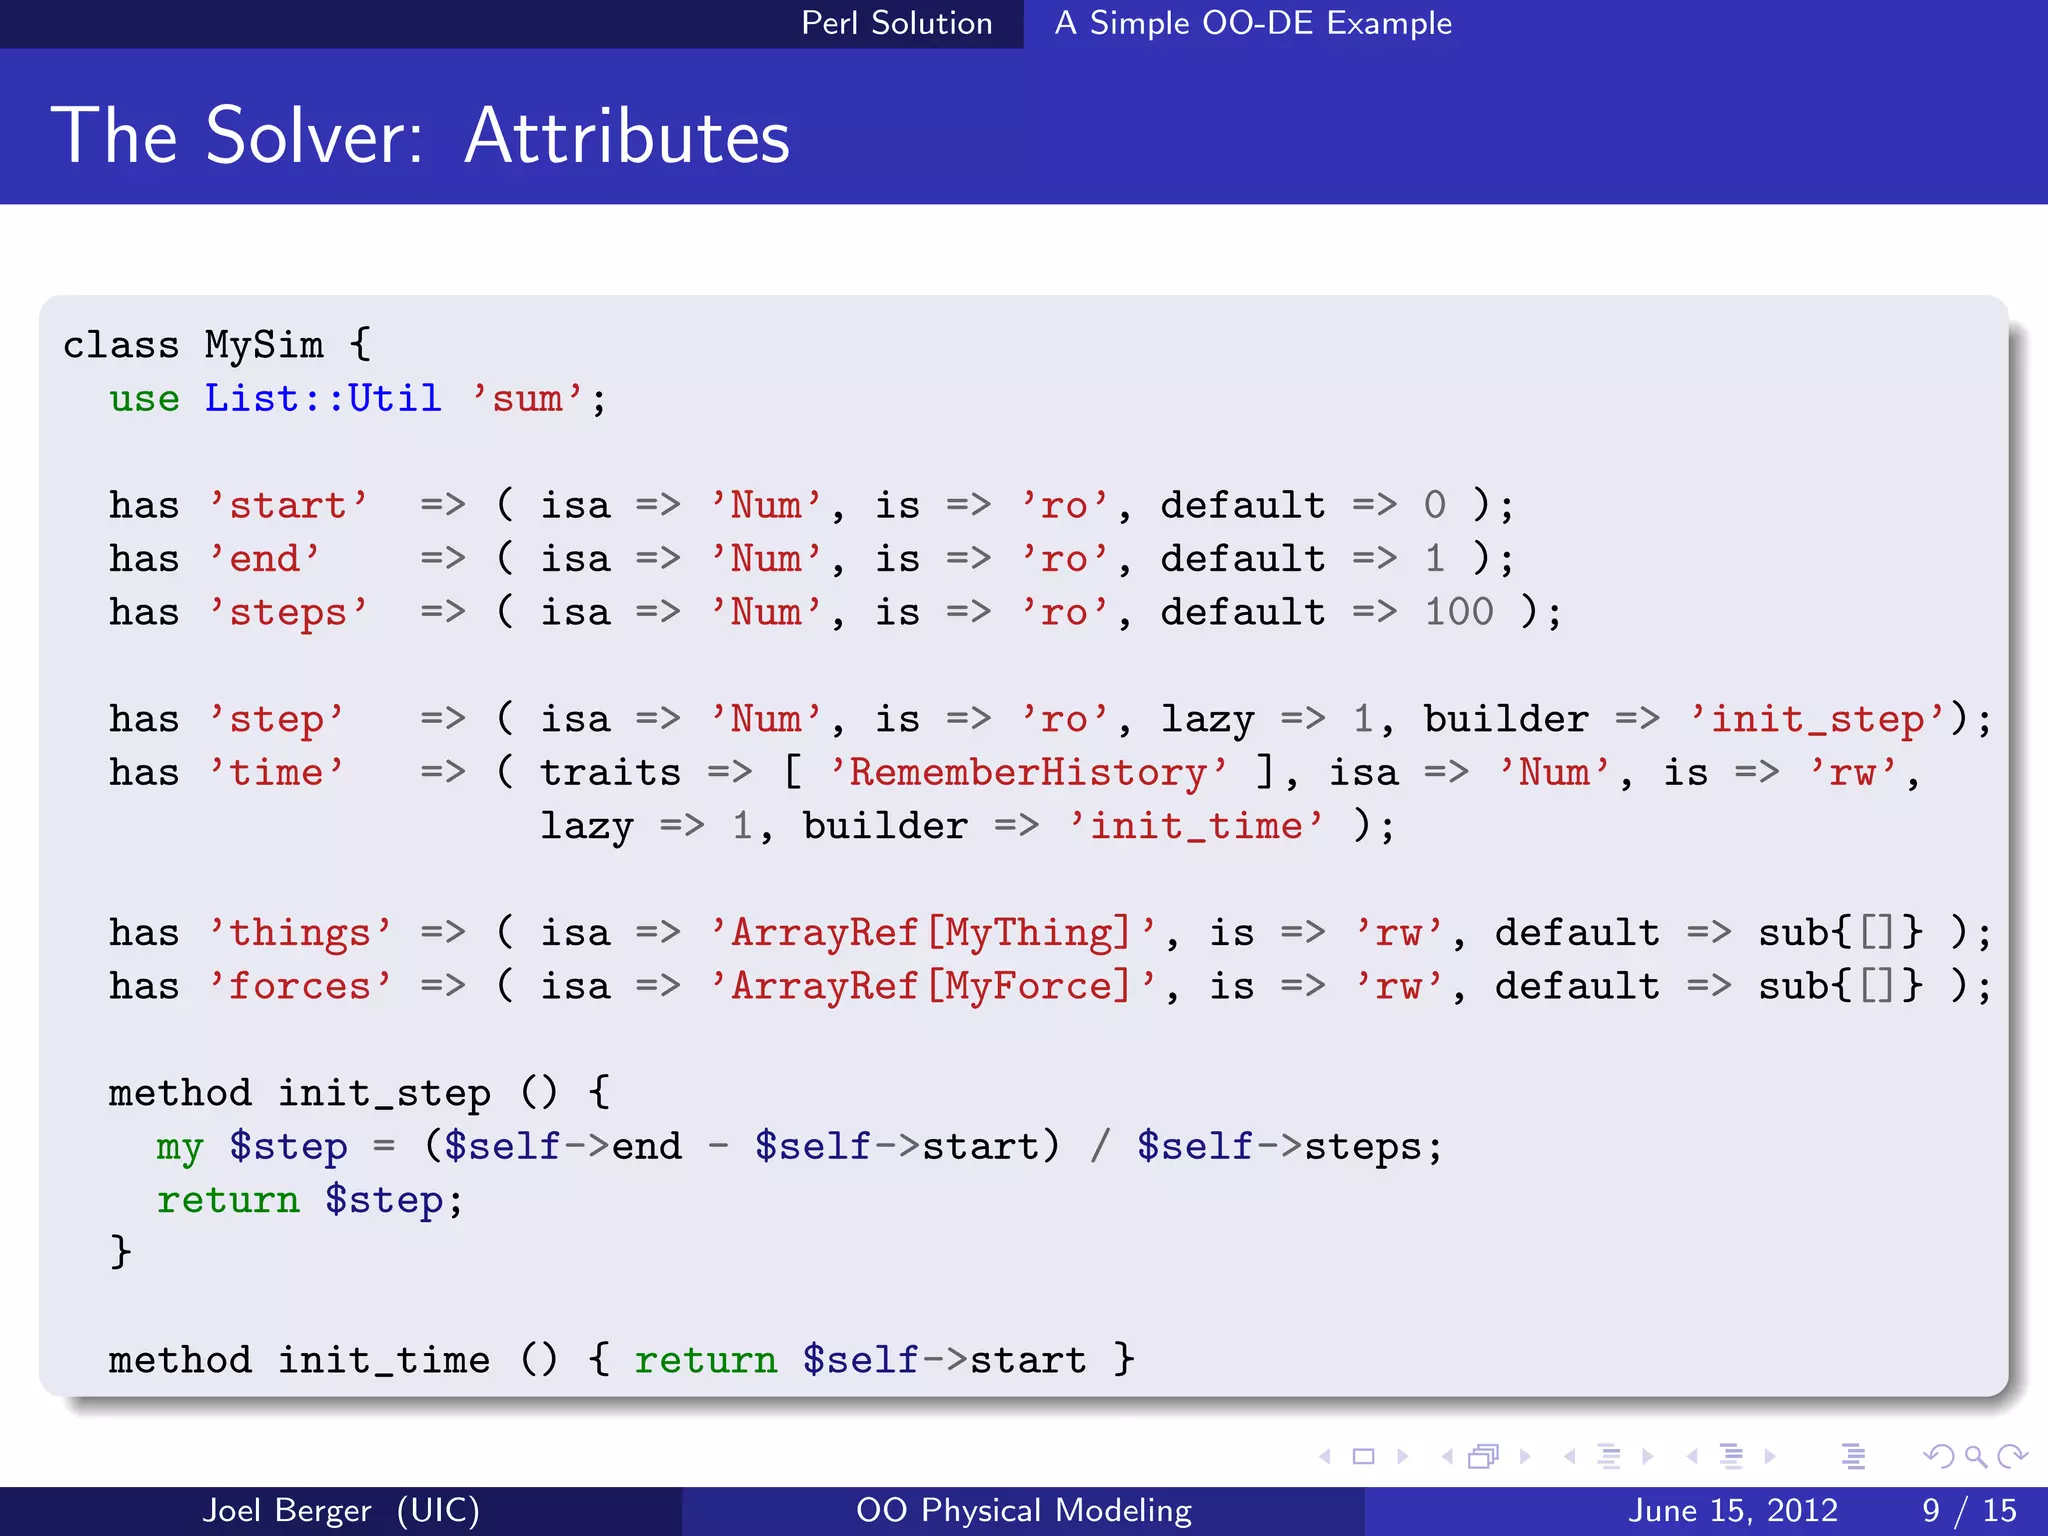Click the 9 / 15 page counter

1969,1510
